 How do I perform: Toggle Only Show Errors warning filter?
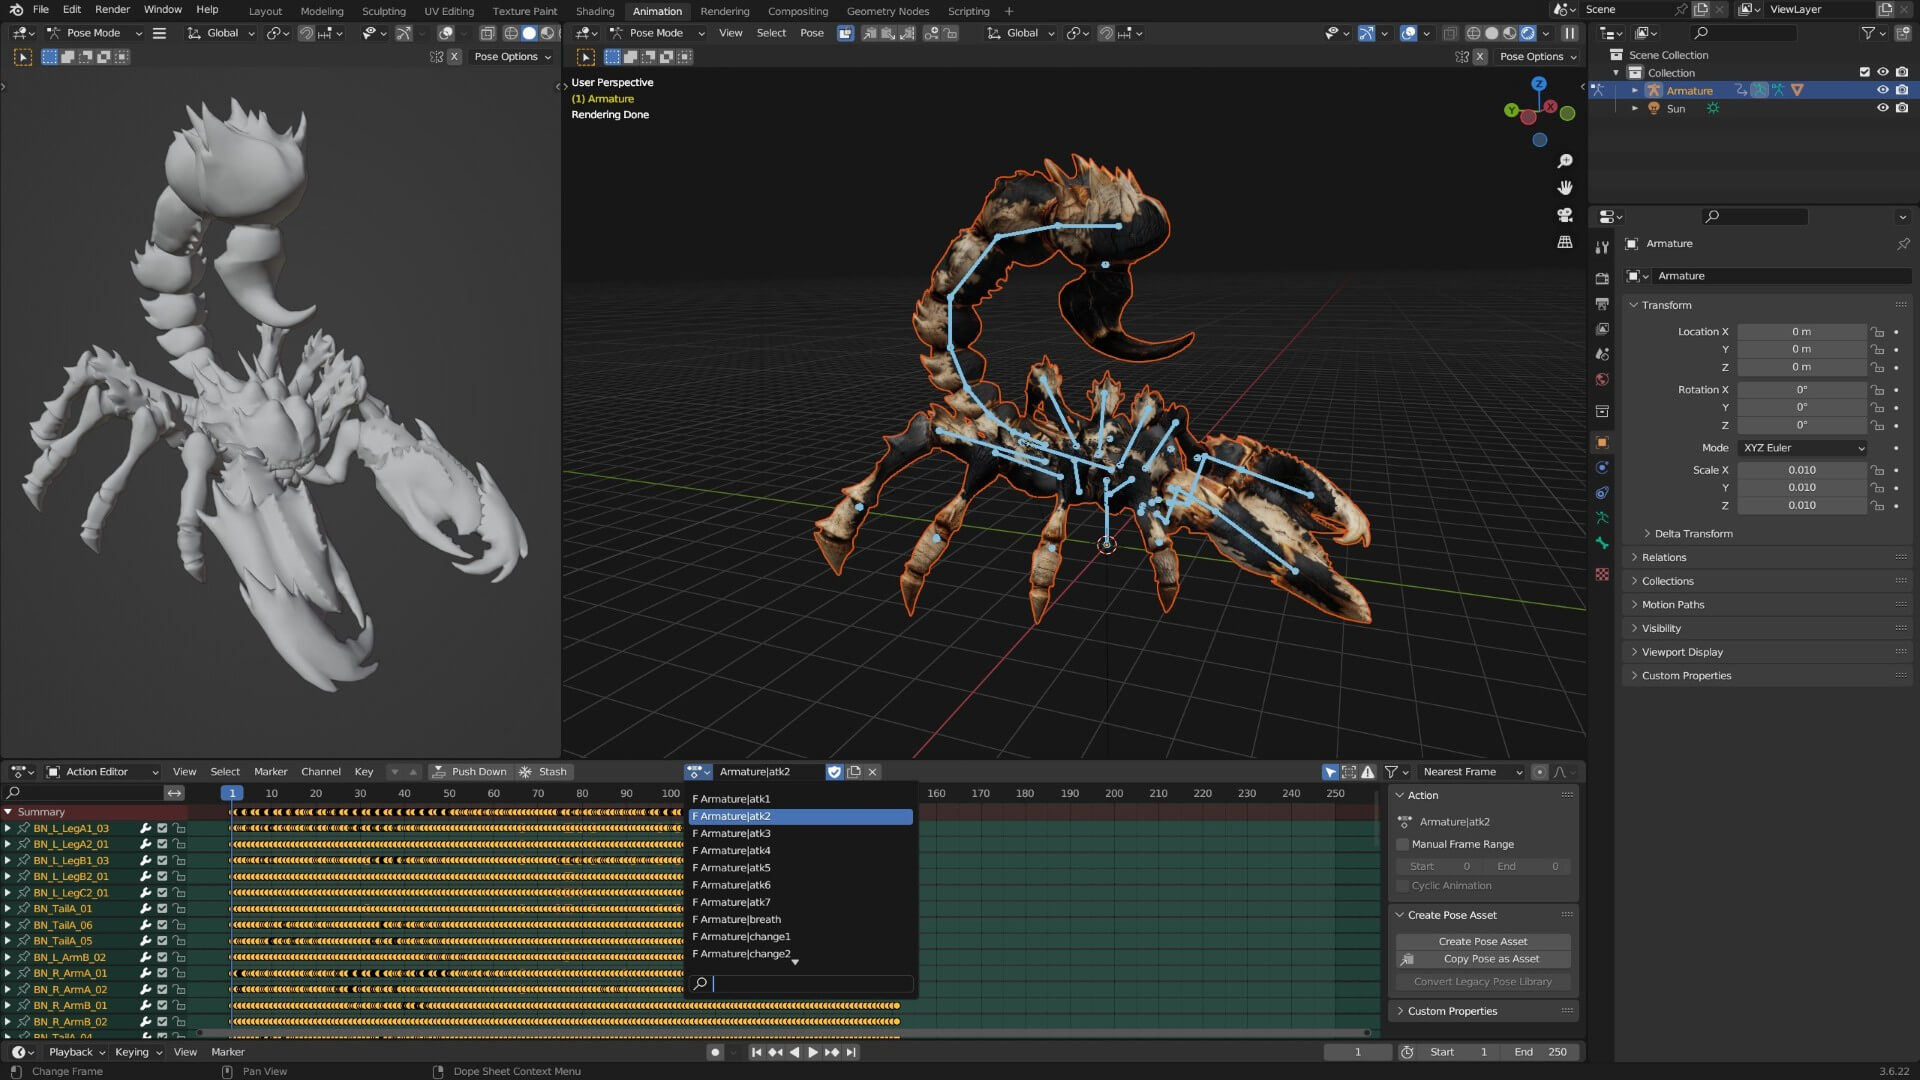click(1368, 772)
